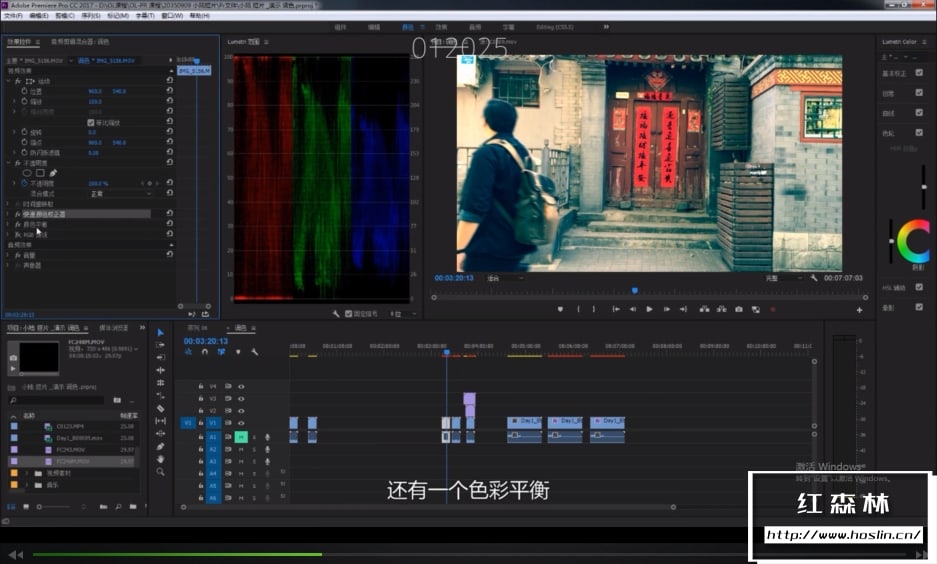Play the program monitor video
937x564 pixels.
click(649, 309)
